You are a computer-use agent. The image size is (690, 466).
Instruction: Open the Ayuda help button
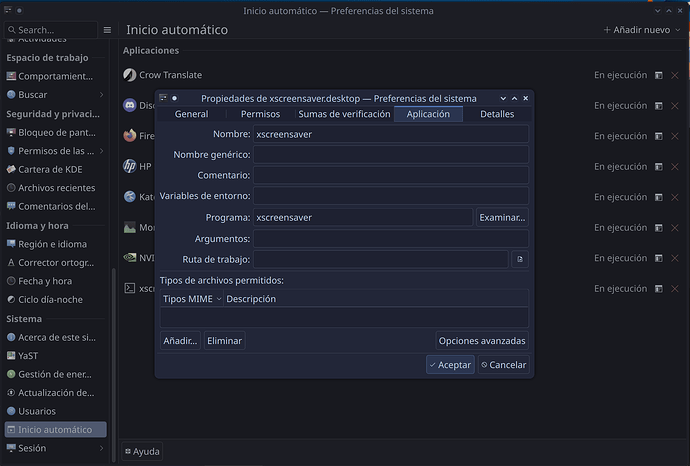coord(142,451)
